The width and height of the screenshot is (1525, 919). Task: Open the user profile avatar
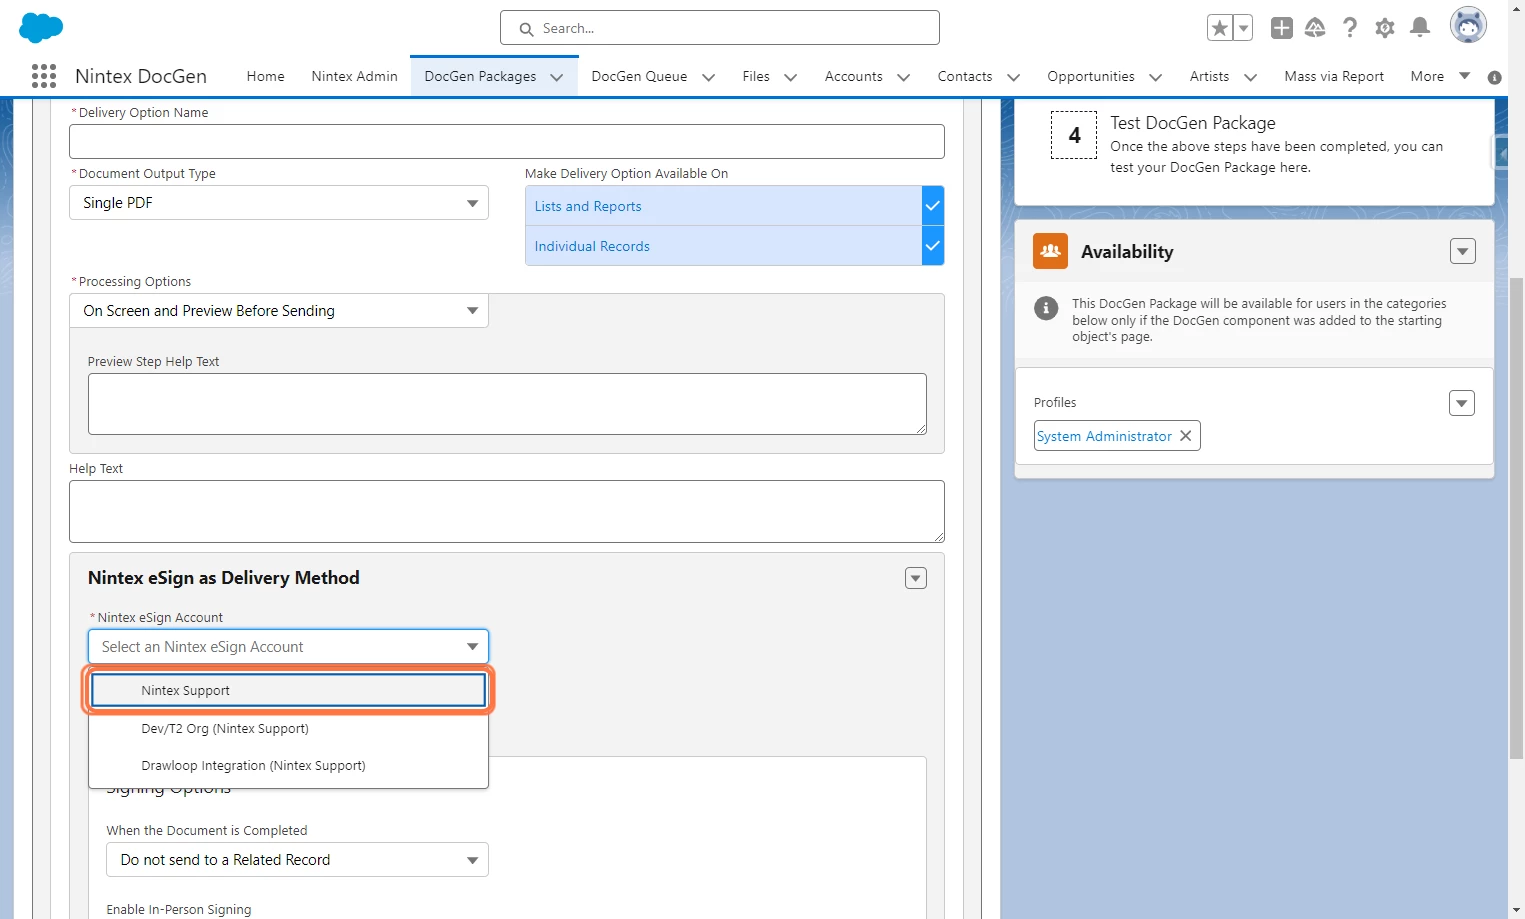pyautogui.click(x=1468, y=26)
